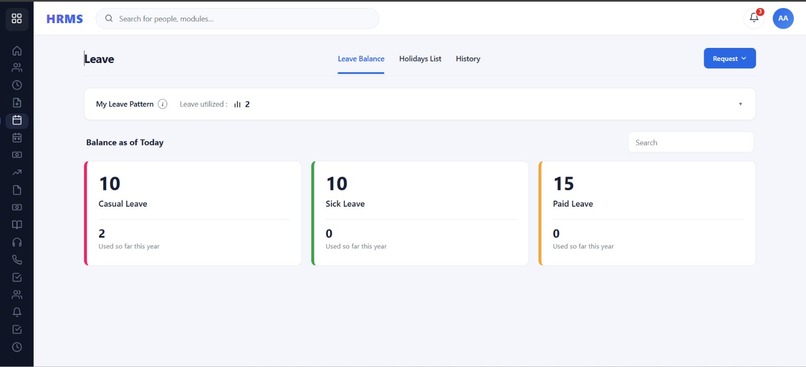Open the clock icon above the file-plus icon

[17, 85]
